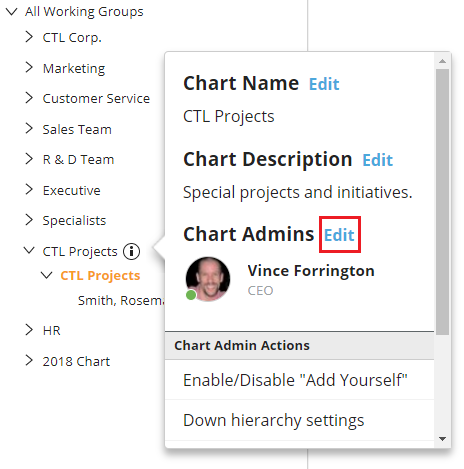Expand the Marketing group
This screenshot has width=464, height=469.
tap(29, 67)
